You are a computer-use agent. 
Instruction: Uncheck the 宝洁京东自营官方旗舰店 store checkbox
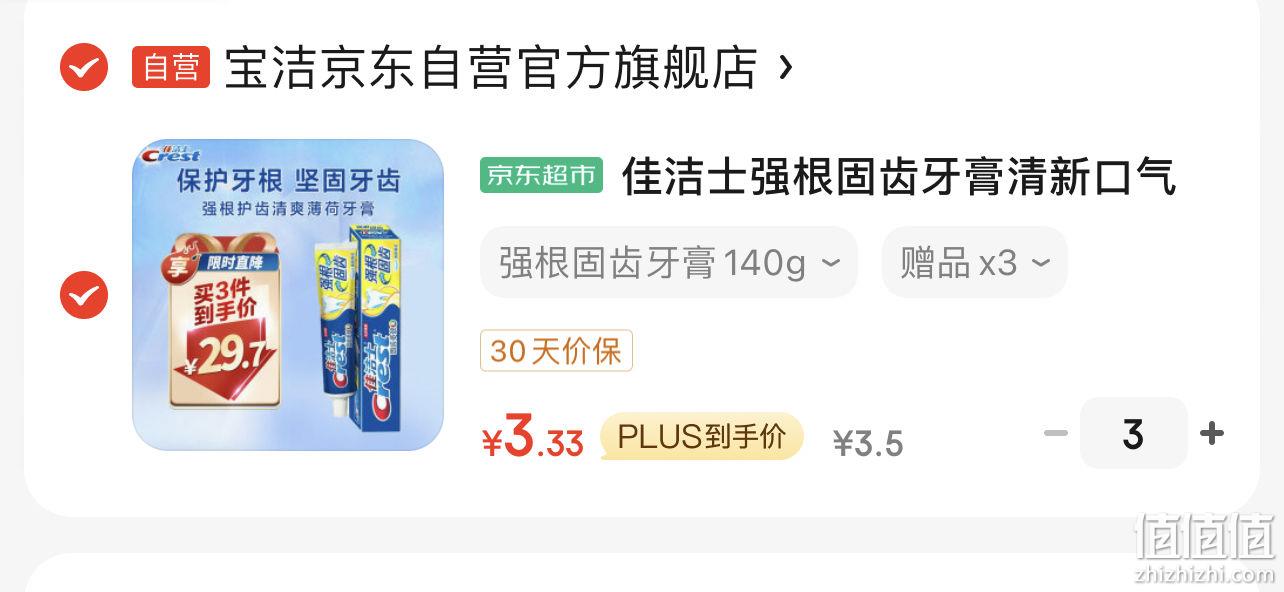pos(84,68)
